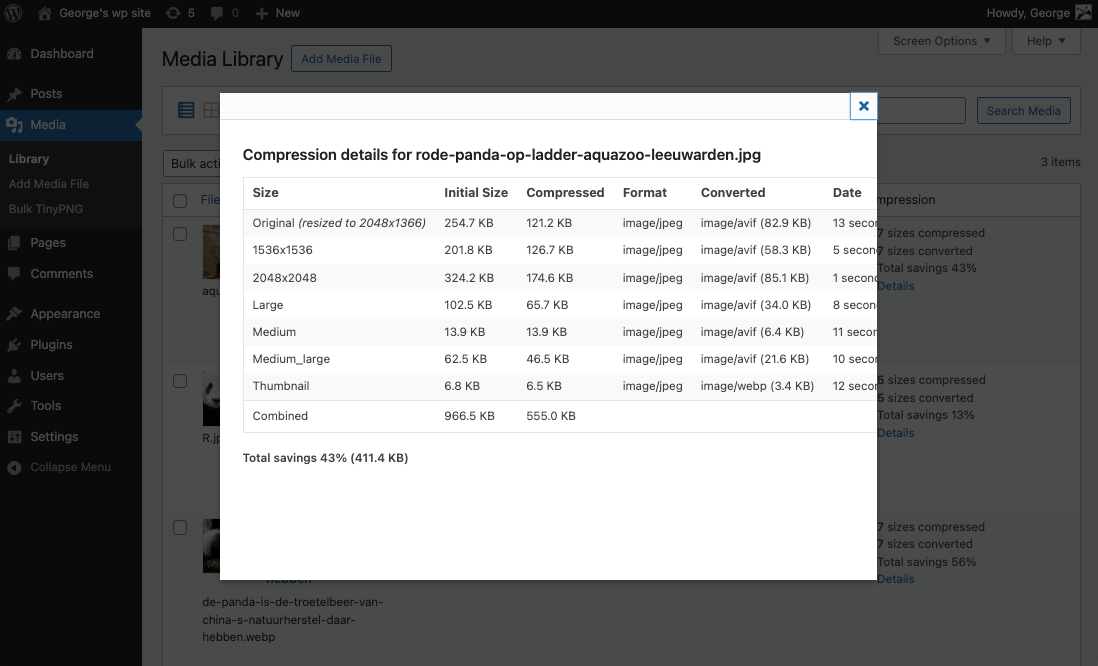Click George's wp site link

click(x=105, y=13)
